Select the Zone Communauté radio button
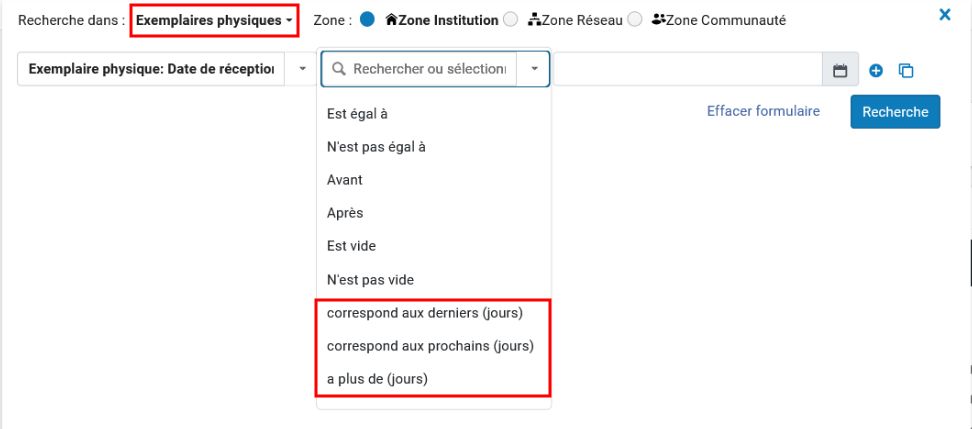The image size is (972, 429). point(634,19)
